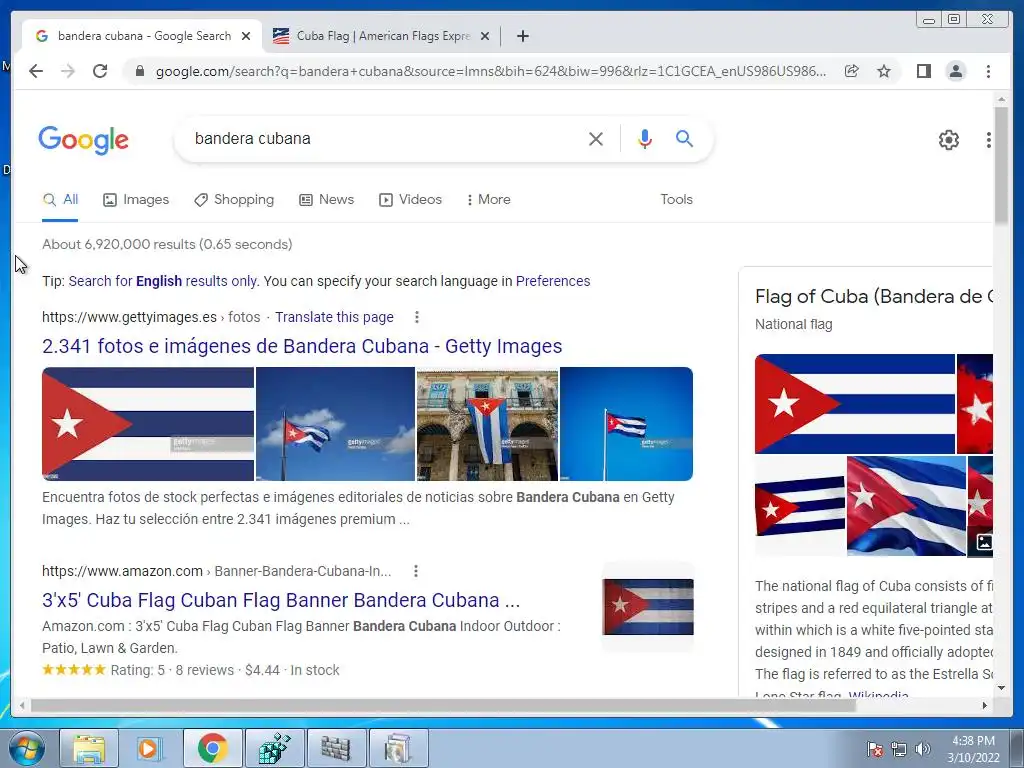Clear the search box text
Screen dimensions: 1024x768
click(596, 138)
